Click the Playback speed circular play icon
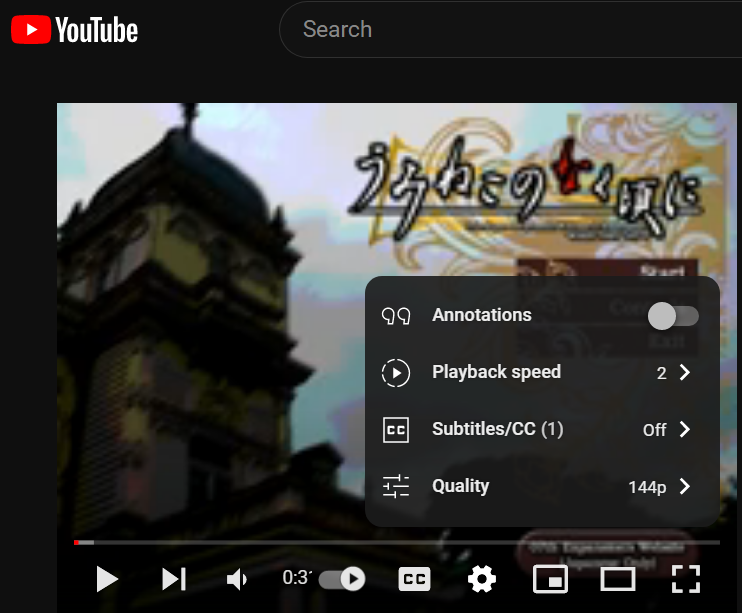 (396, 373)
